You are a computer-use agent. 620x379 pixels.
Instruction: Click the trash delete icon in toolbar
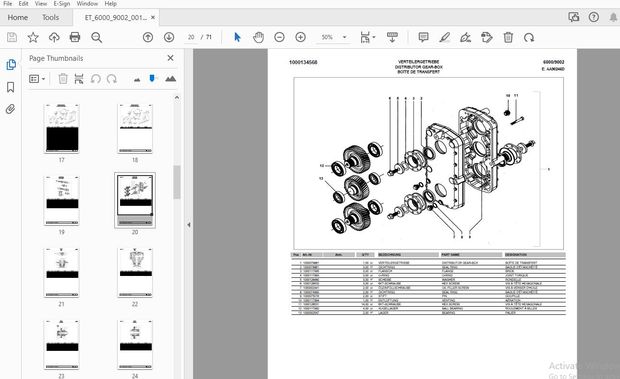click(x=508, y=37)
